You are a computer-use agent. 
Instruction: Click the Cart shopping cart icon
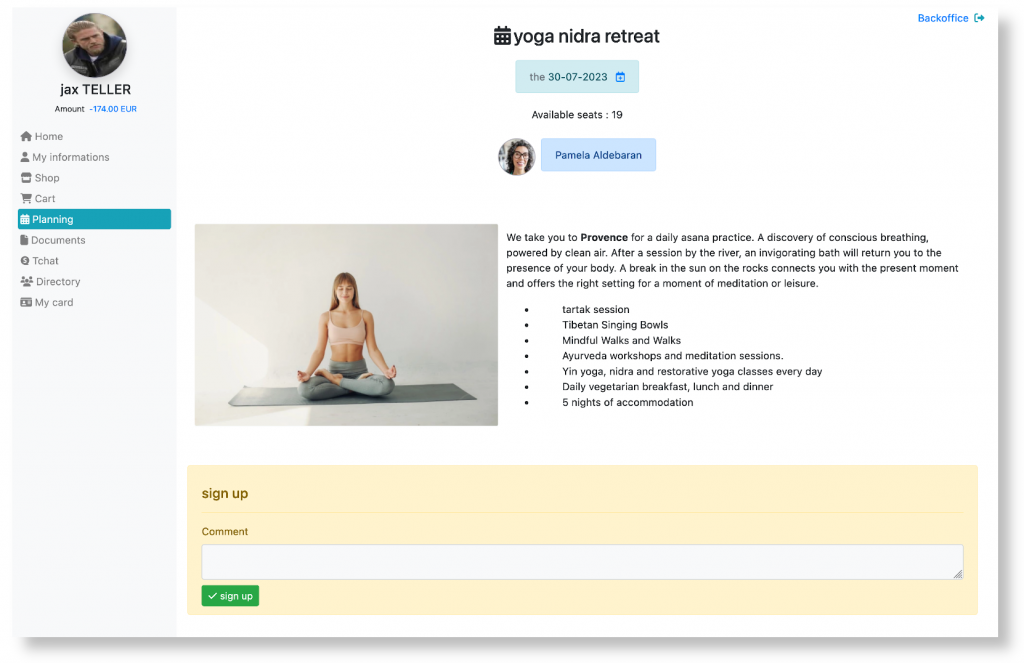(26, 199)
